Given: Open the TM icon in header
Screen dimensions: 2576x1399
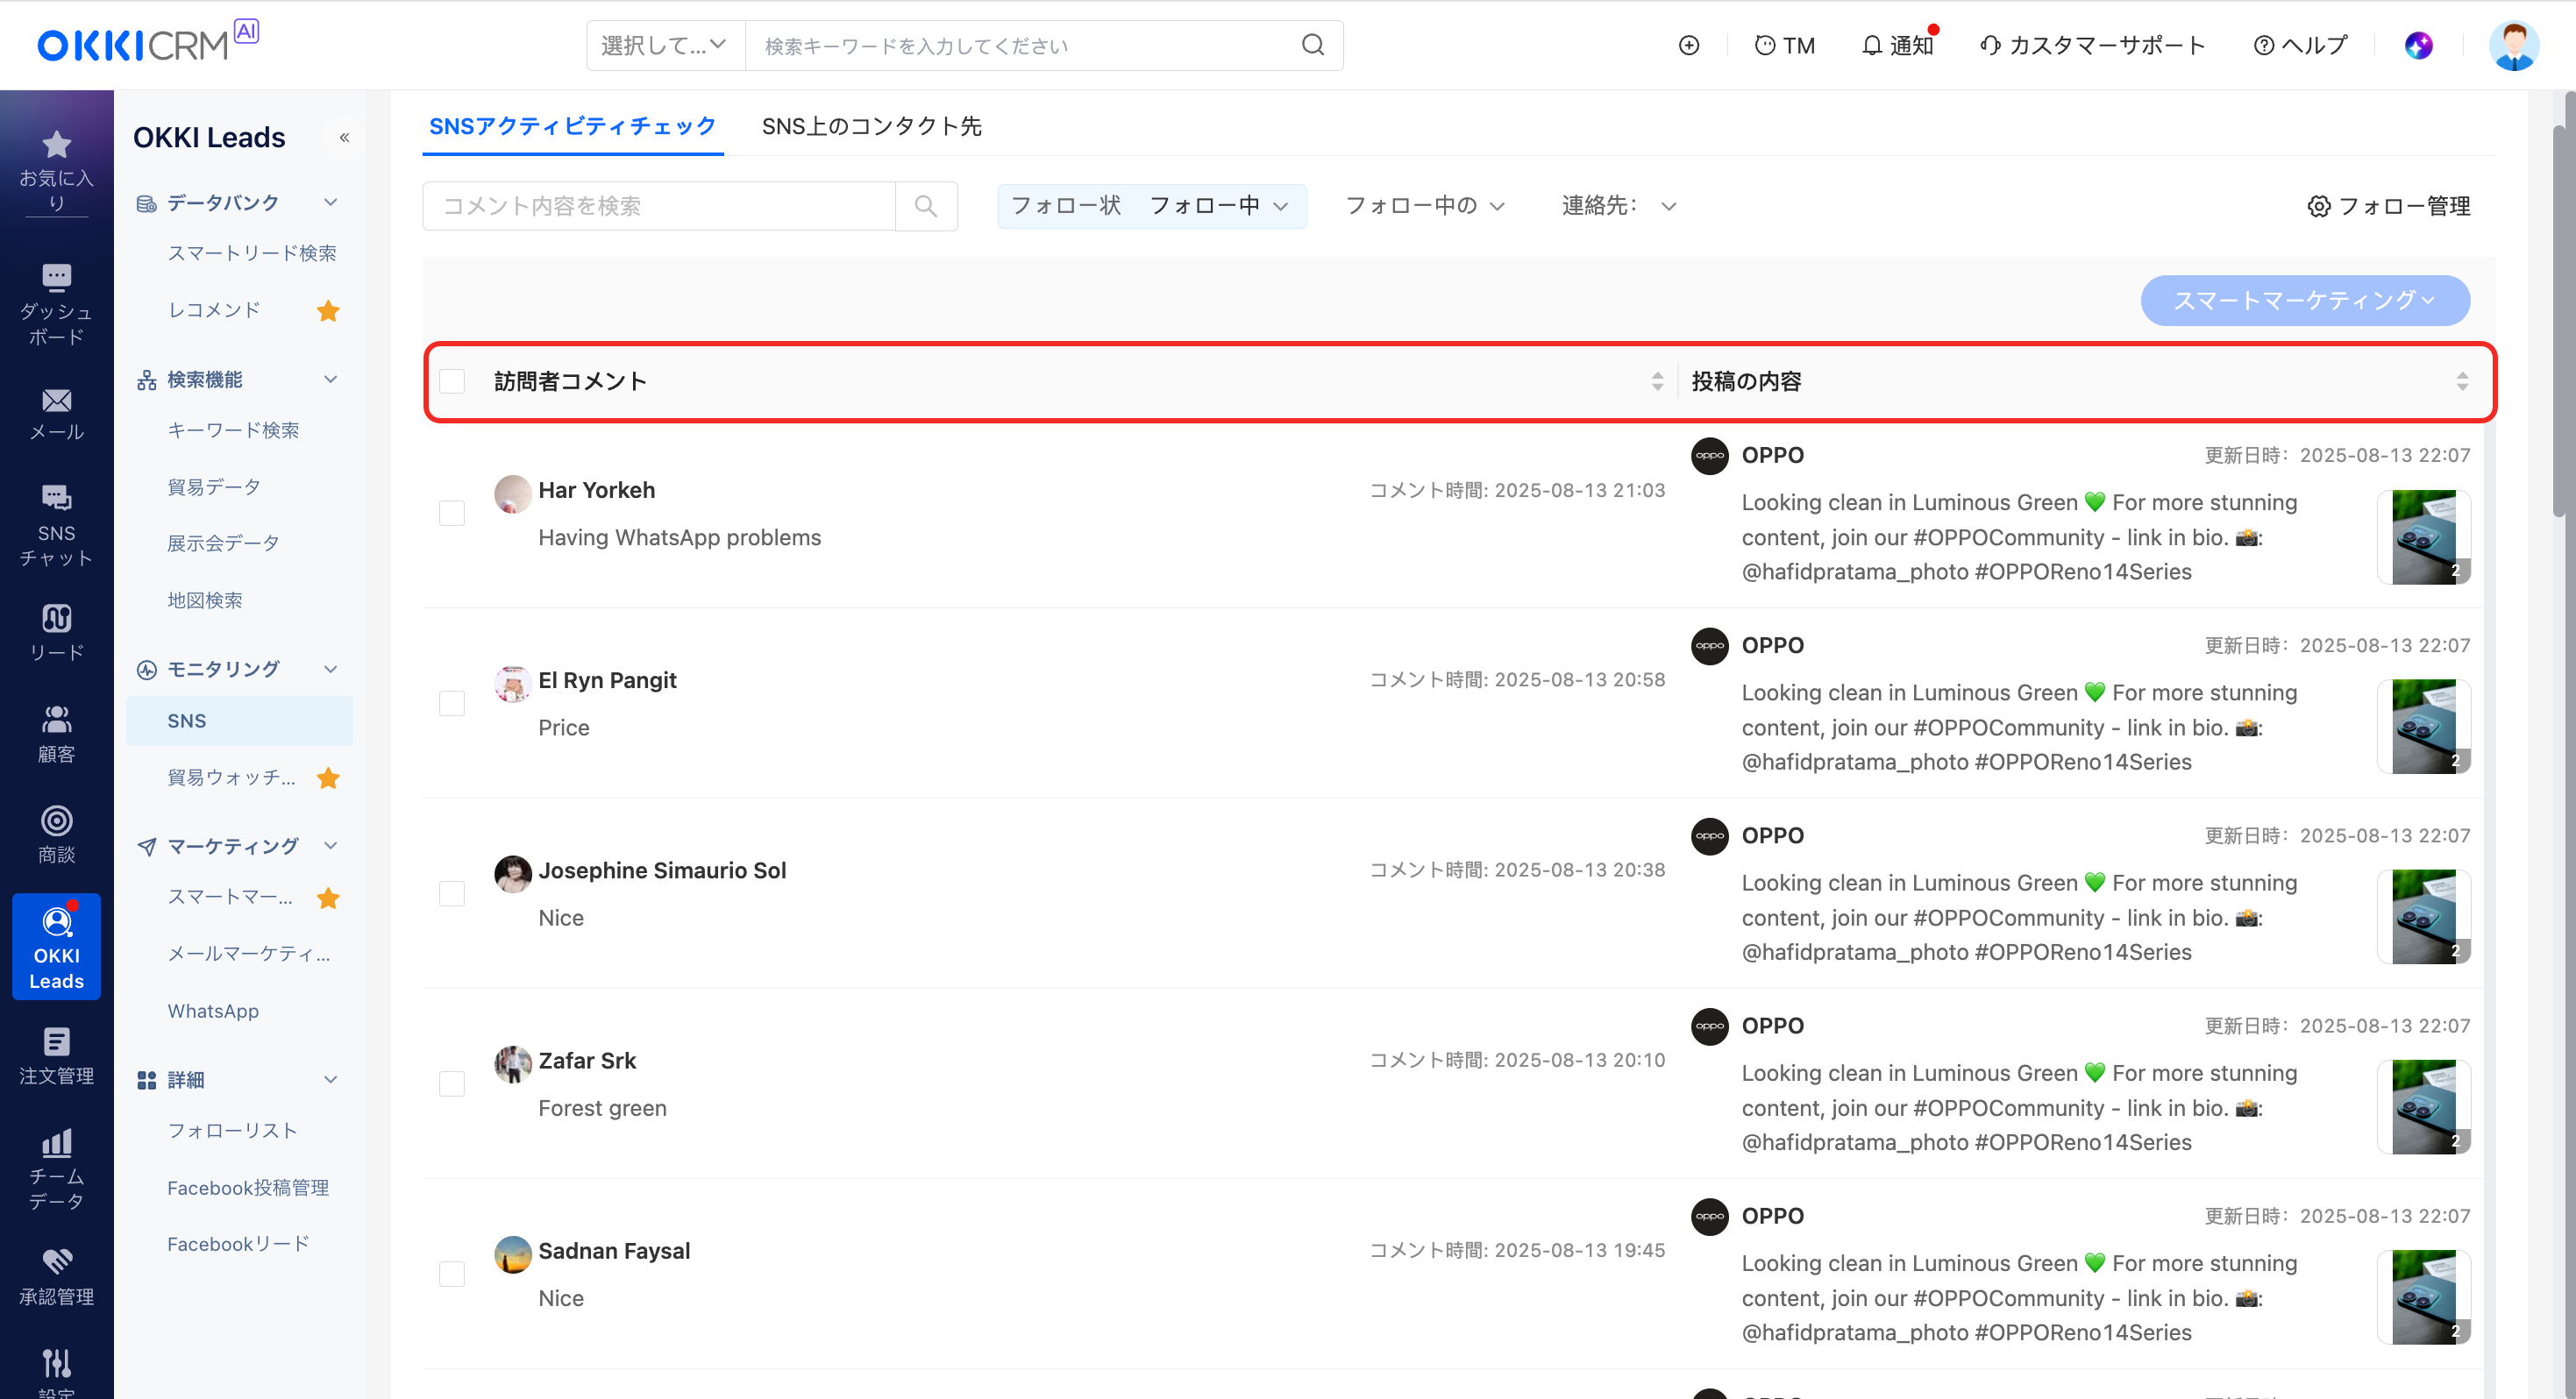Looking at the screenshot, I should (x=1785, y=45).
